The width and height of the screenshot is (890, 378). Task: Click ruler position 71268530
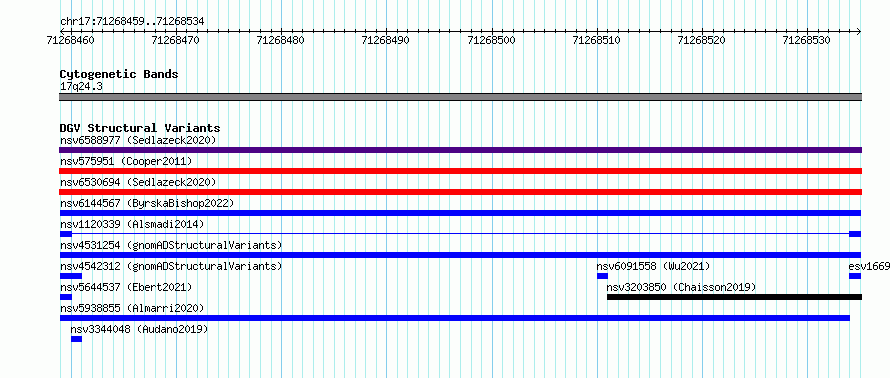[807, 40]
